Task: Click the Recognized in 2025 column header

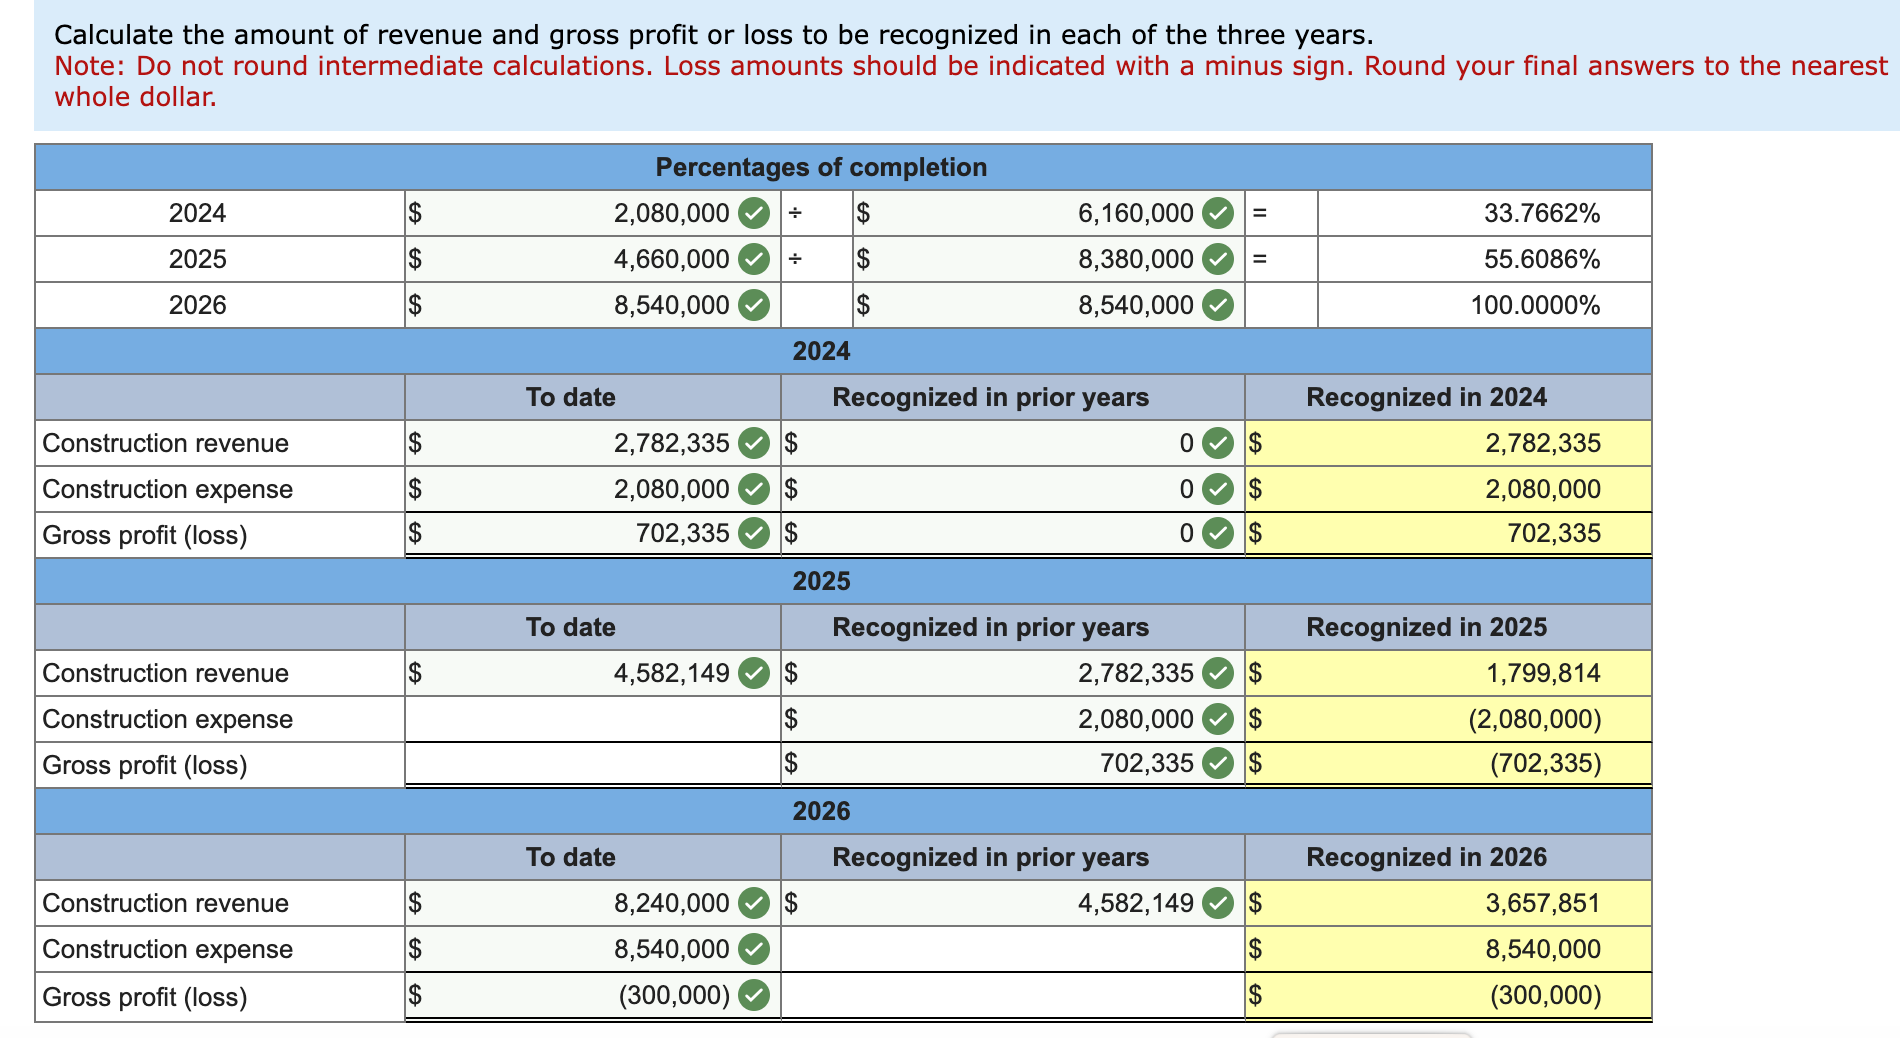Action: pyautogui.click(x=1426, y=627)
